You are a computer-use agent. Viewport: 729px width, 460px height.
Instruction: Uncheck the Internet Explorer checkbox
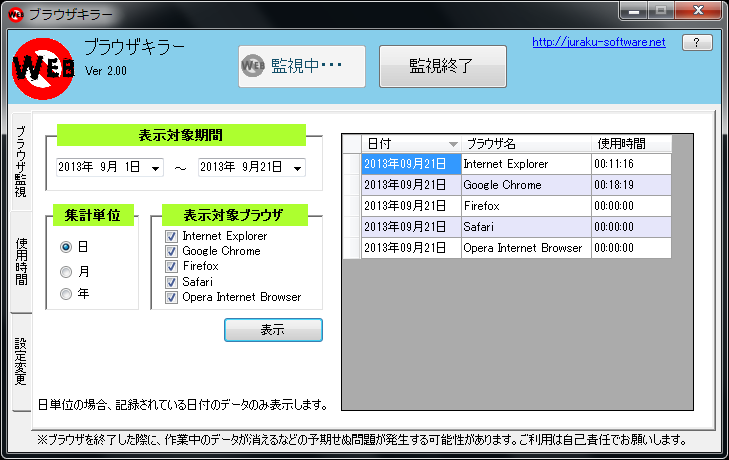[171, 236]
